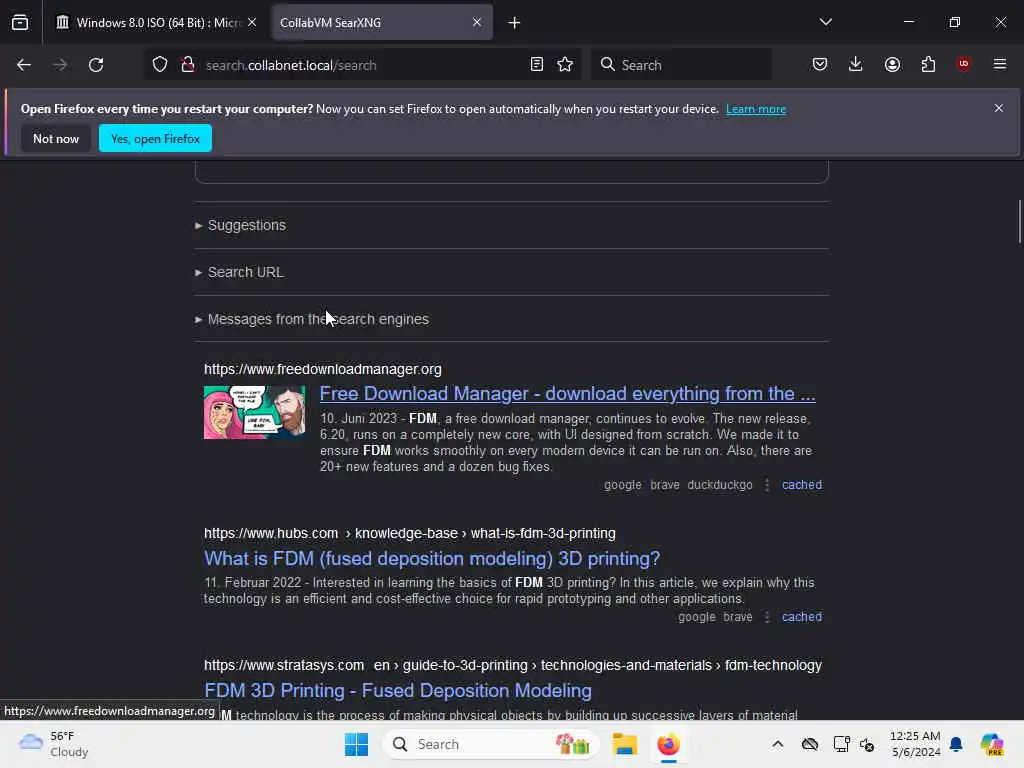The width and height of the screenshot is (1024, 768).
Task: Click the network display tray icon
Action: 841,744
